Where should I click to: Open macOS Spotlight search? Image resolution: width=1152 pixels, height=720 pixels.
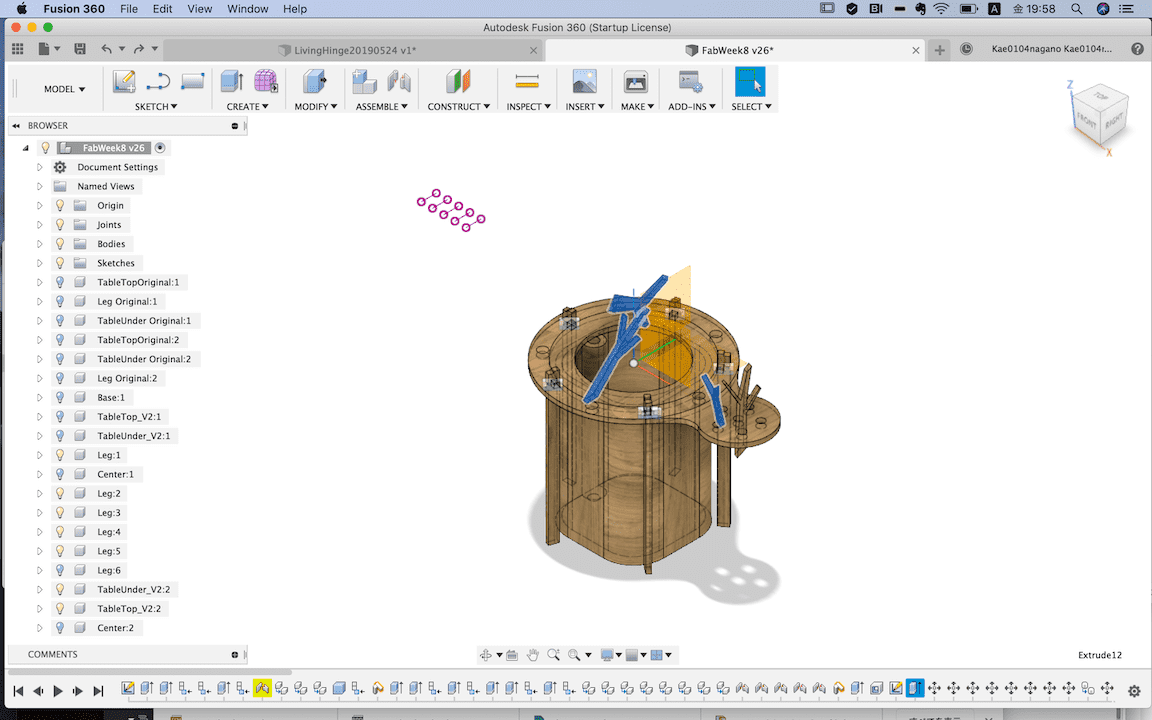pos(1076,9)
